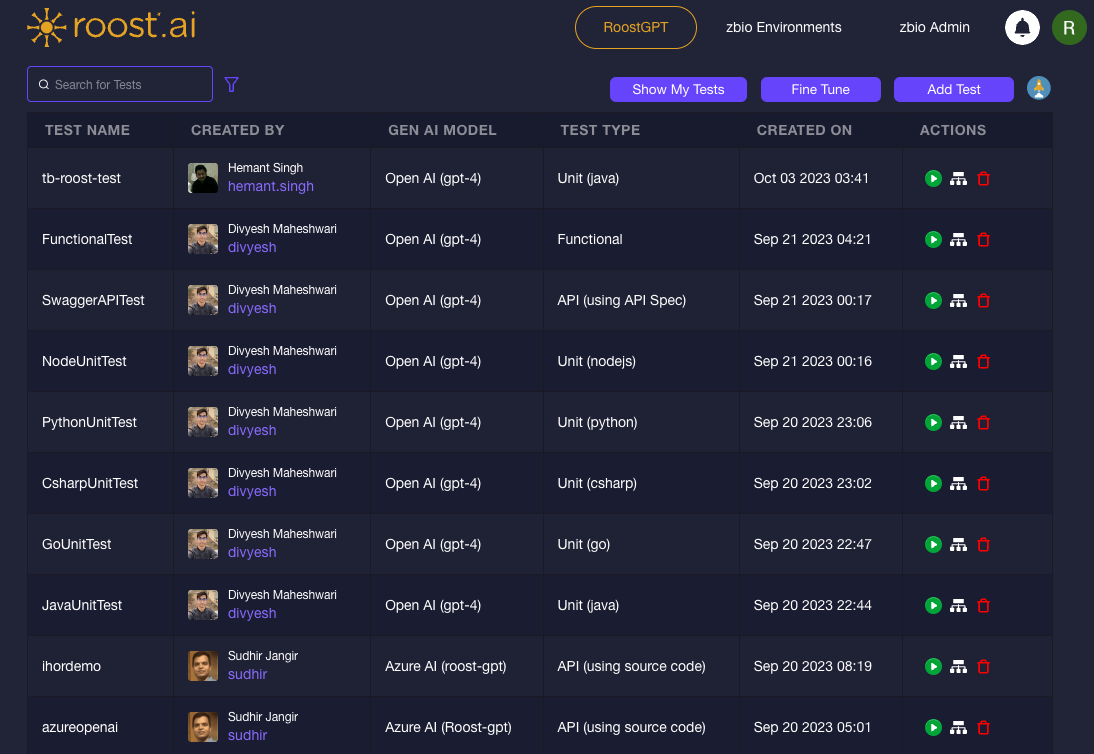Screen dimensions: 1094x754
Task: Sort by the CREATED ON column
Action: pos(804,130)
